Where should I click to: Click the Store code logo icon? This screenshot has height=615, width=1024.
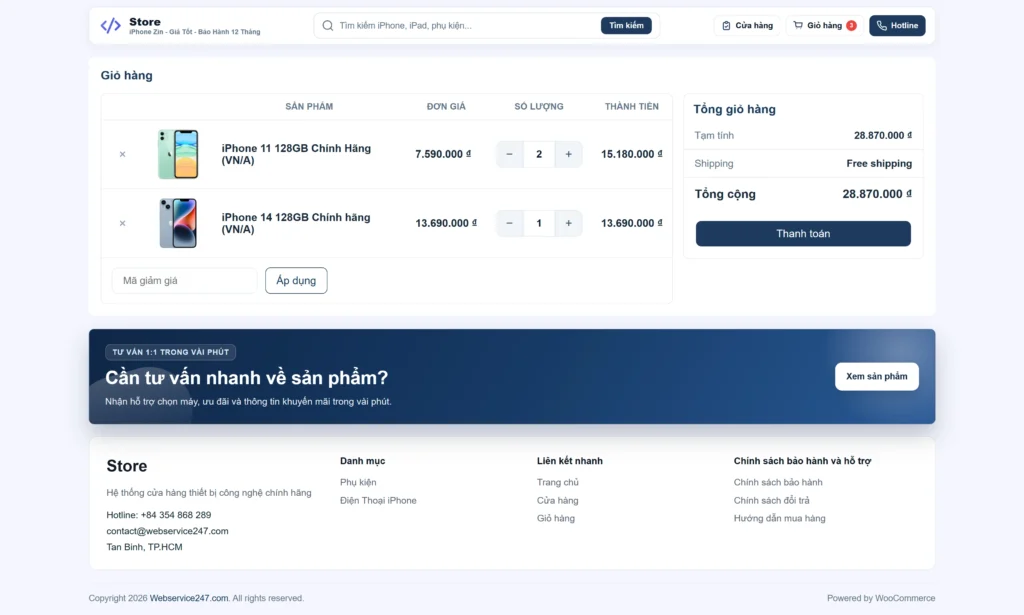coord(111,25)
